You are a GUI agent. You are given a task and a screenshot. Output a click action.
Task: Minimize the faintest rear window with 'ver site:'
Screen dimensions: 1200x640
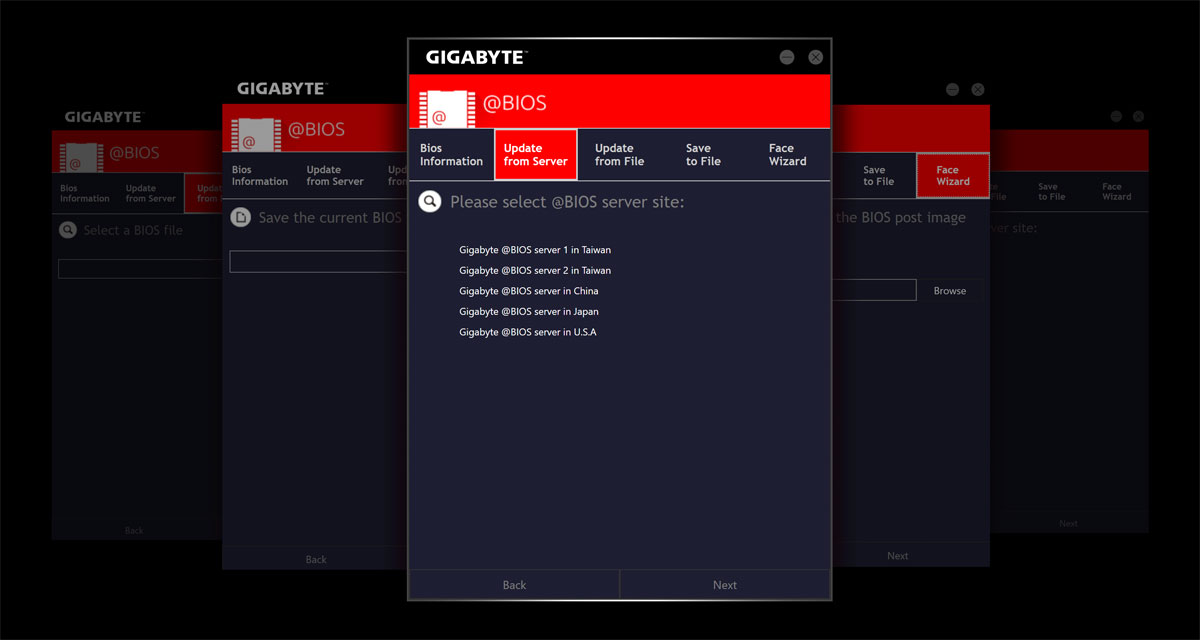[1116, 116]
